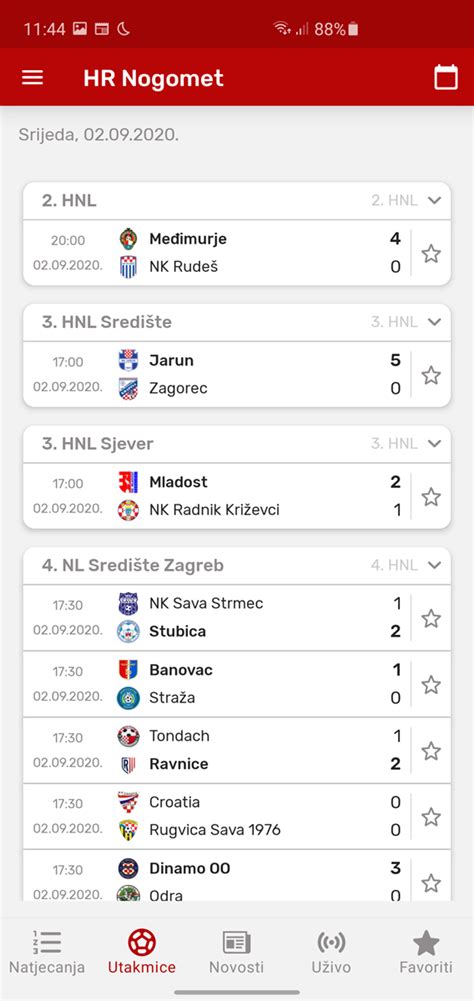Star the Jarun vs Zagorec match
The height and width of the screenshot is (1001, 474).
[431, 375]
